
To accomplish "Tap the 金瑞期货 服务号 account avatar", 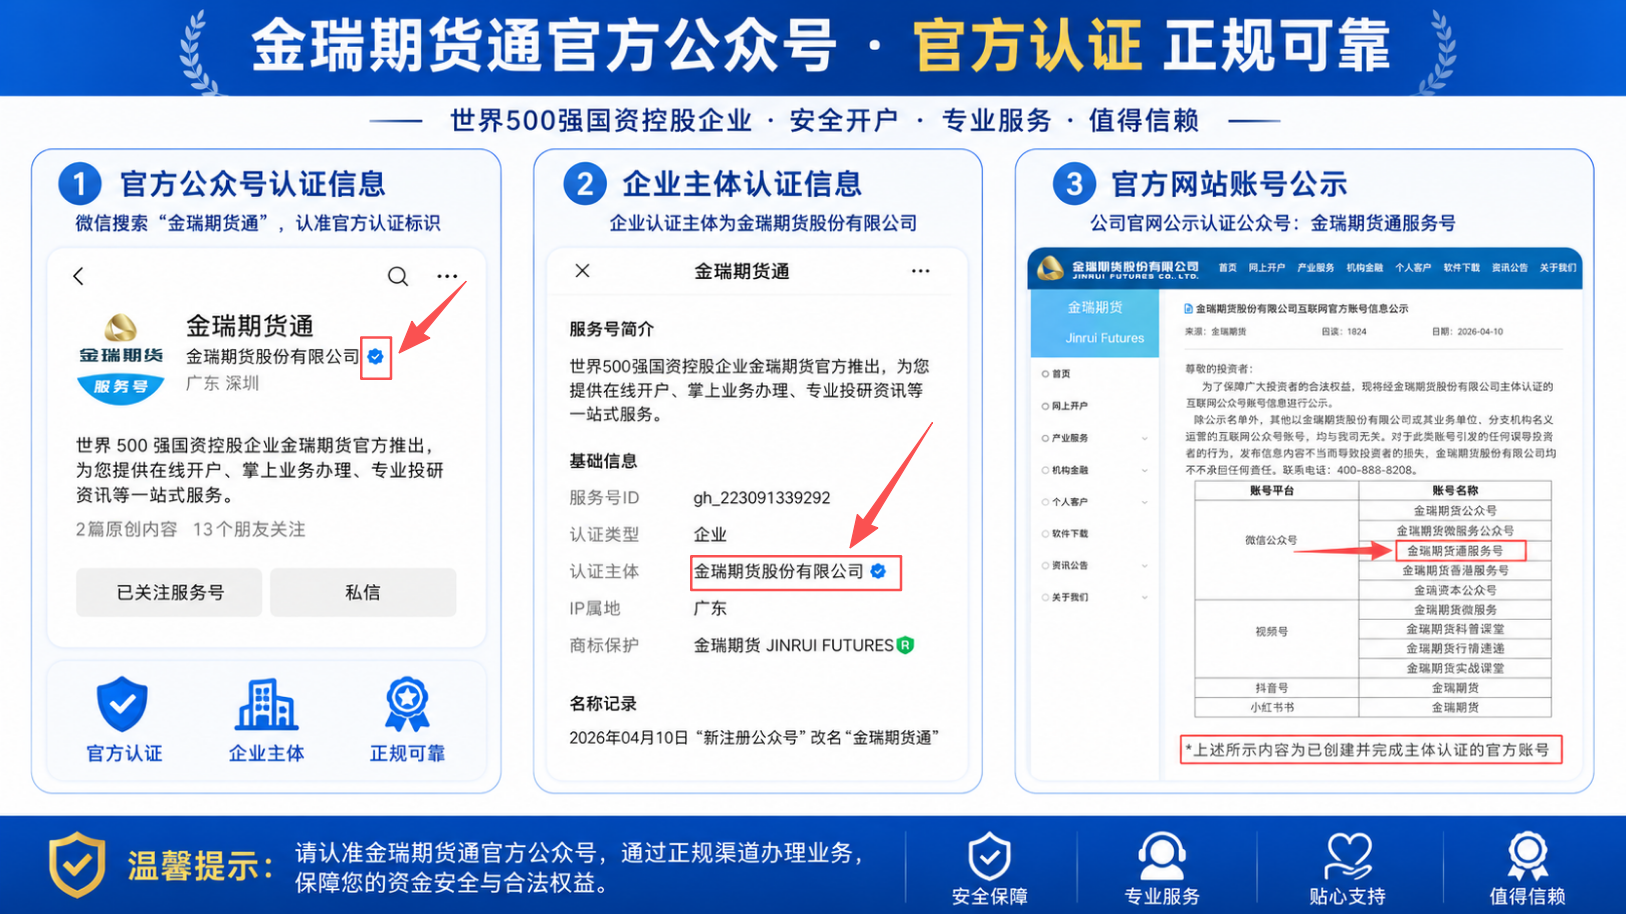I will [121, 358].
